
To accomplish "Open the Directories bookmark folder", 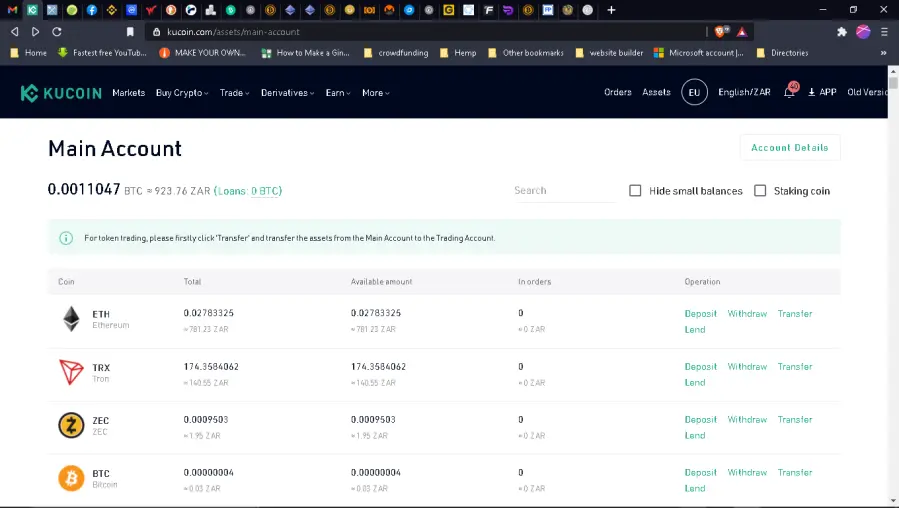I will click(x=782, y=53).
